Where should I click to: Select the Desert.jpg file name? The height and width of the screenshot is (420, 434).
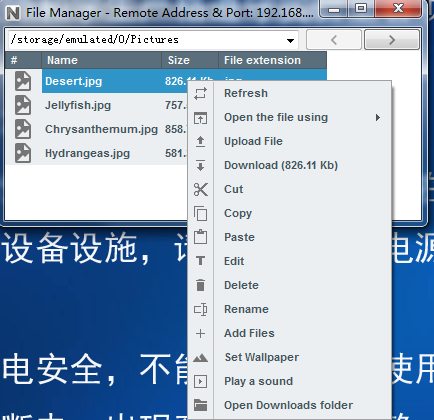pyautogui.click(x=73, y=81)
